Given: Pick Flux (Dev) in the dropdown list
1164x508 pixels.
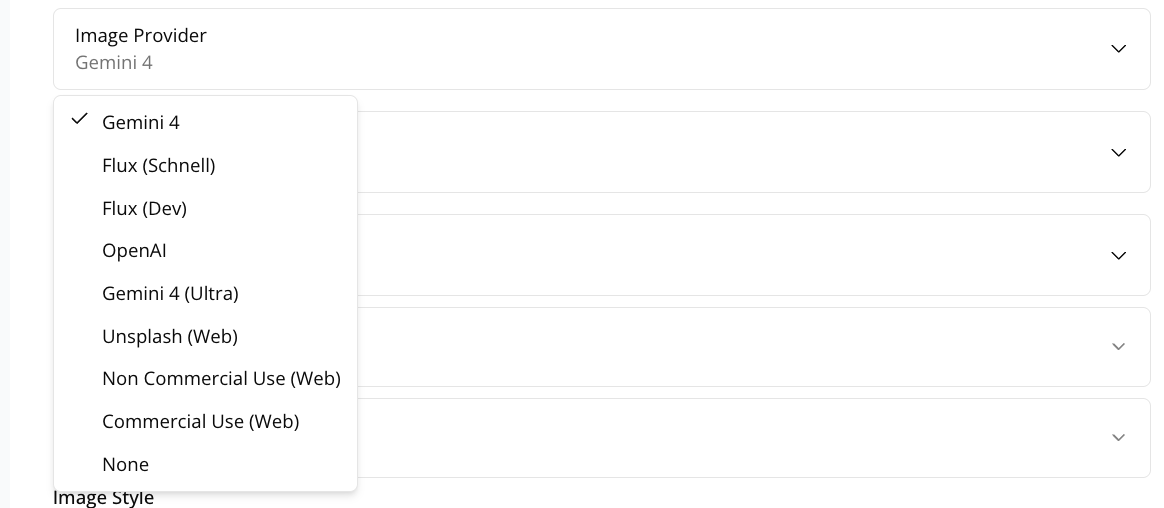Looking at the screenshot, I should (x=144, y=208).
